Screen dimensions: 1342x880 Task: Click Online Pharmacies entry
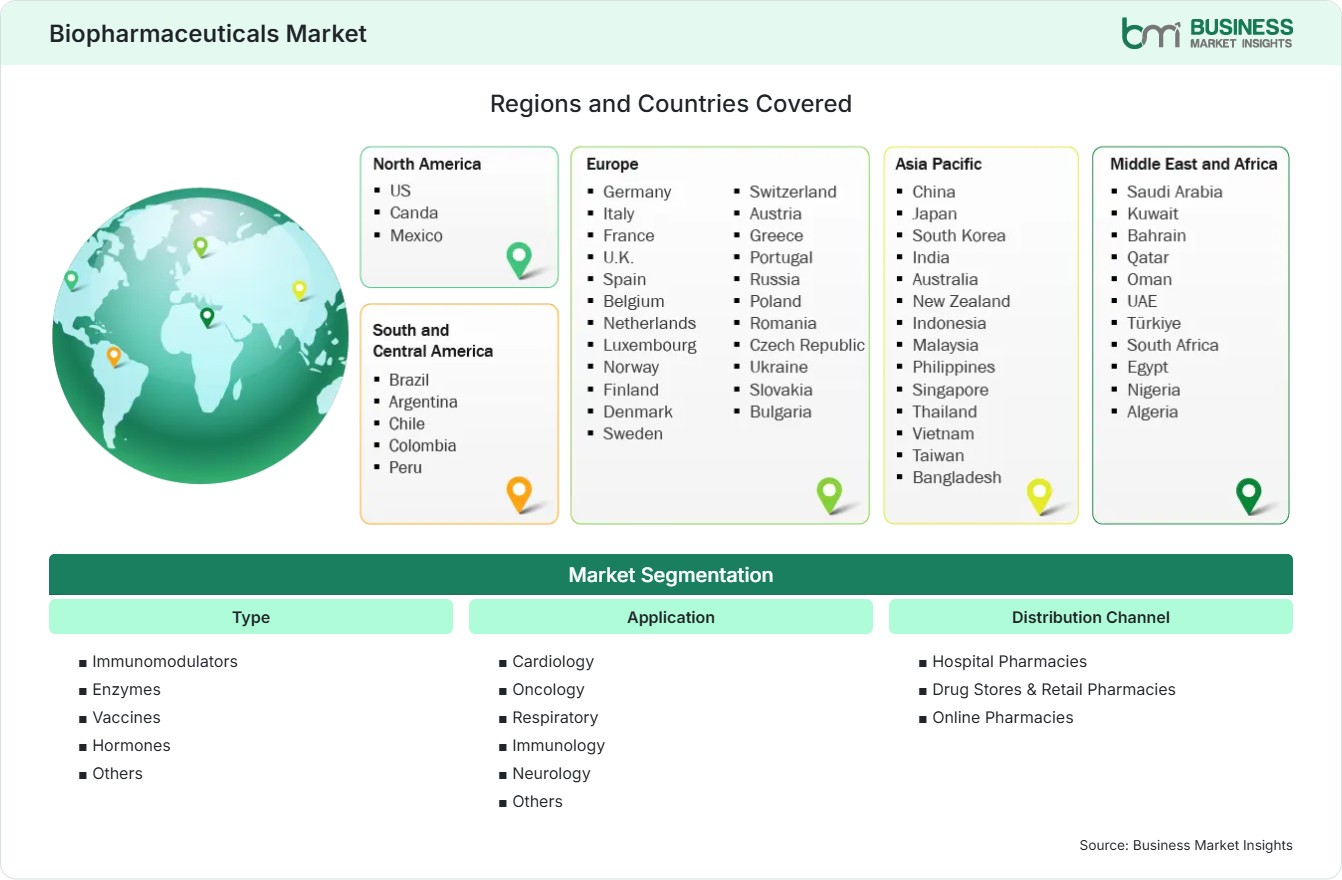pyautogui.click(x=1003, y=718)
